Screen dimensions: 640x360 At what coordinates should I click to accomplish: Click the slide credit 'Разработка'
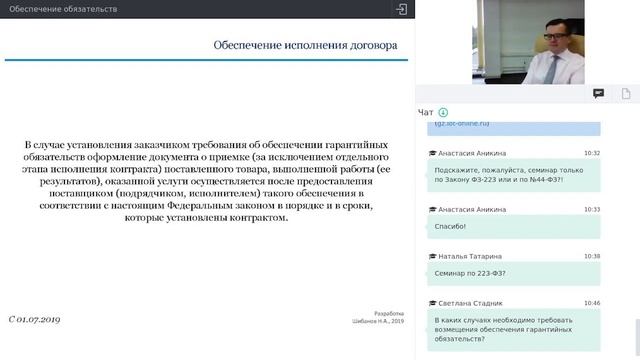(x=389, y=313)
